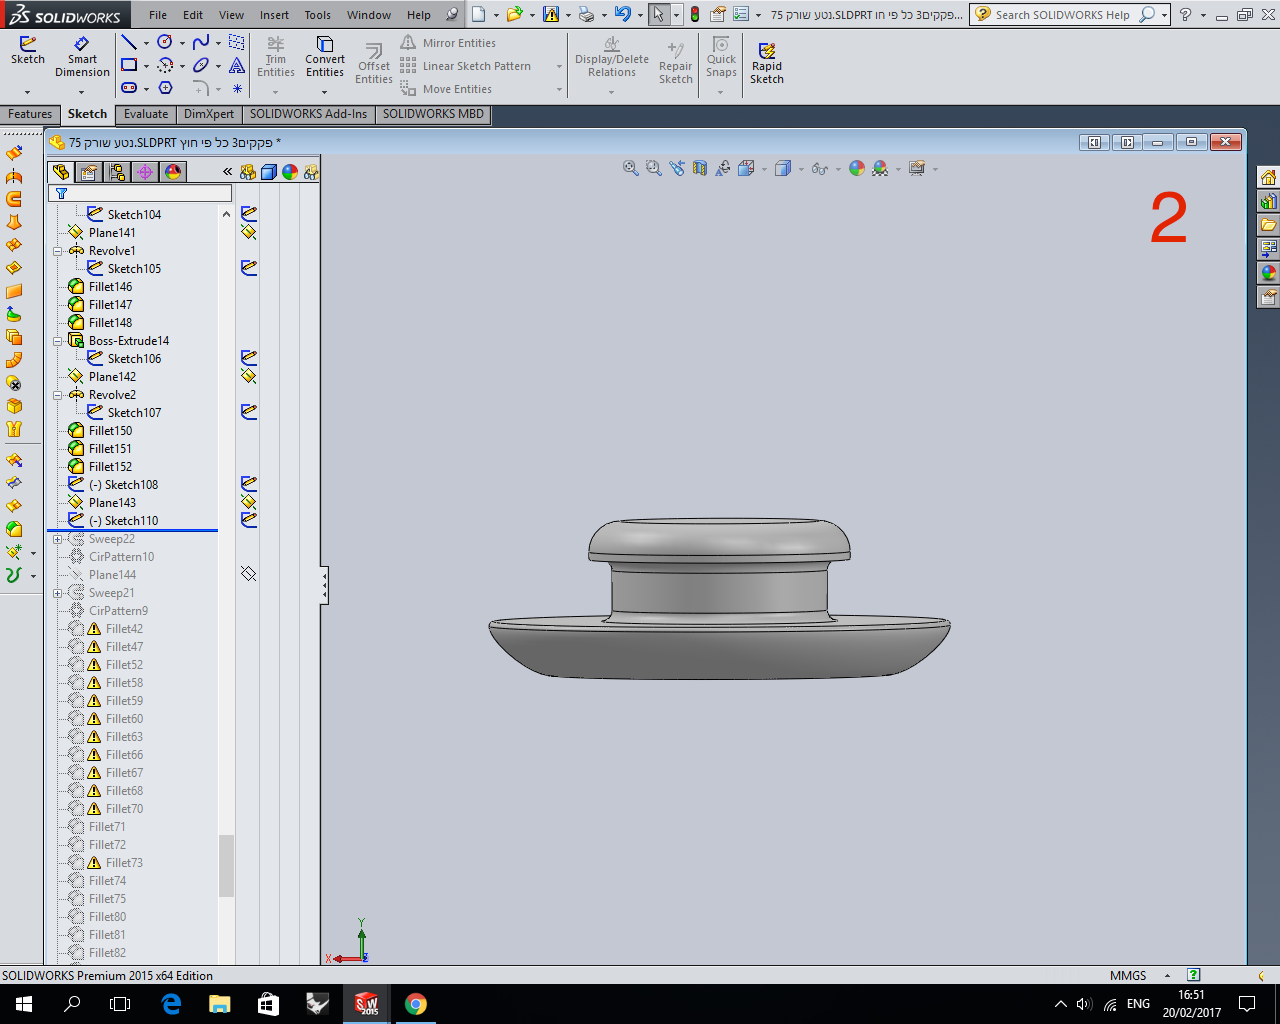Toggle visibility icon beside Sketch104
1280x1024 pixels.
(249, 214)
